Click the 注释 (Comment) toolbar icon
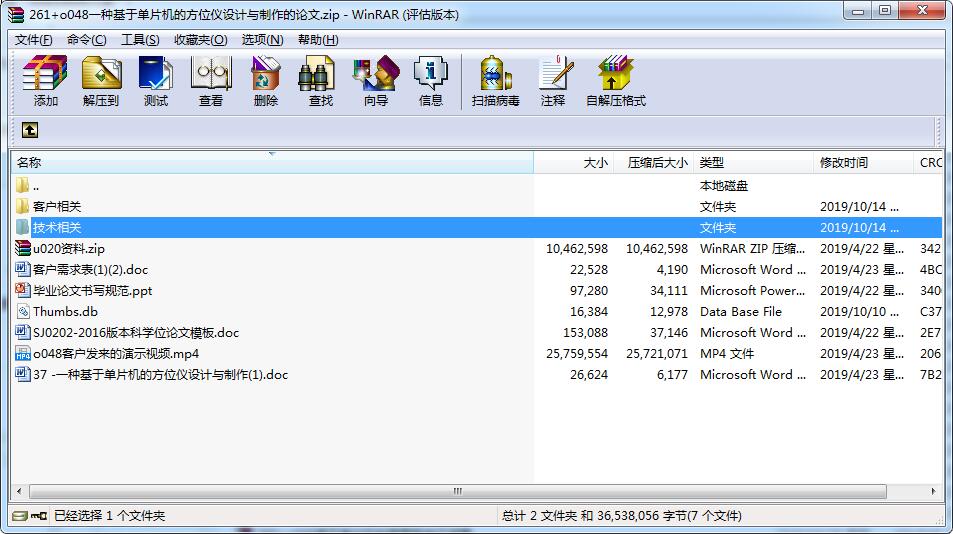The width and height of the screenshot is (953, 534). pos(556,74)
